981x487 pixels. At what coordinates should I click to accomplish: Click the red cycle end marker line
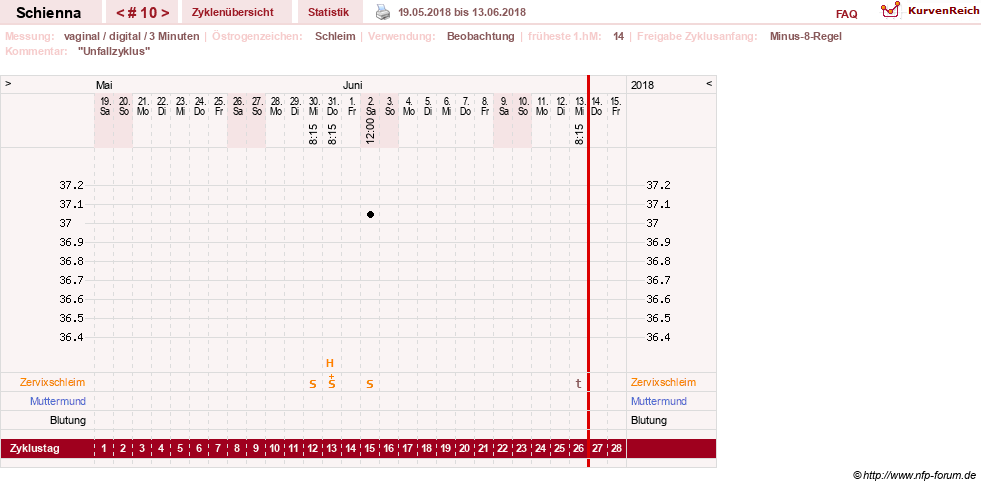tap(588, 271)
